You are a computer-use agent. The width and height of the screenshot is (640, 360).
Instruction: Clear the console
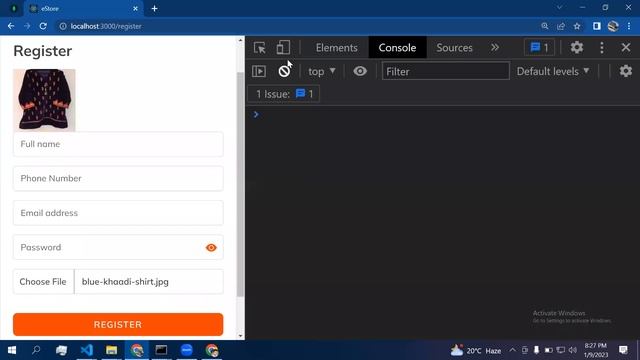[284, 71]
